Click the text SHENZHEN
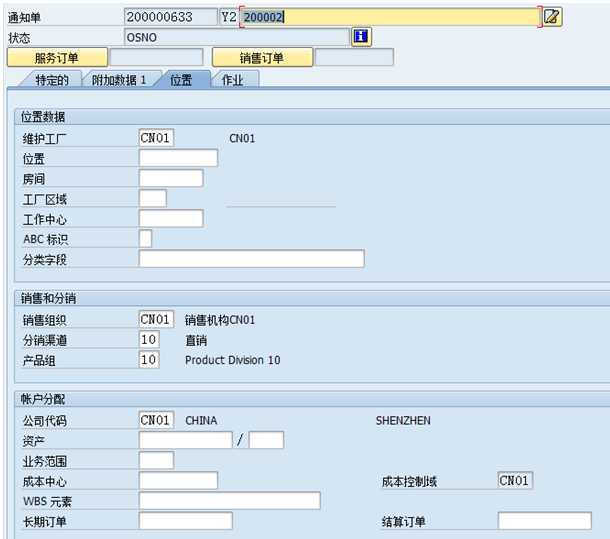The image size is (610, 539). (x=403, y=421)
